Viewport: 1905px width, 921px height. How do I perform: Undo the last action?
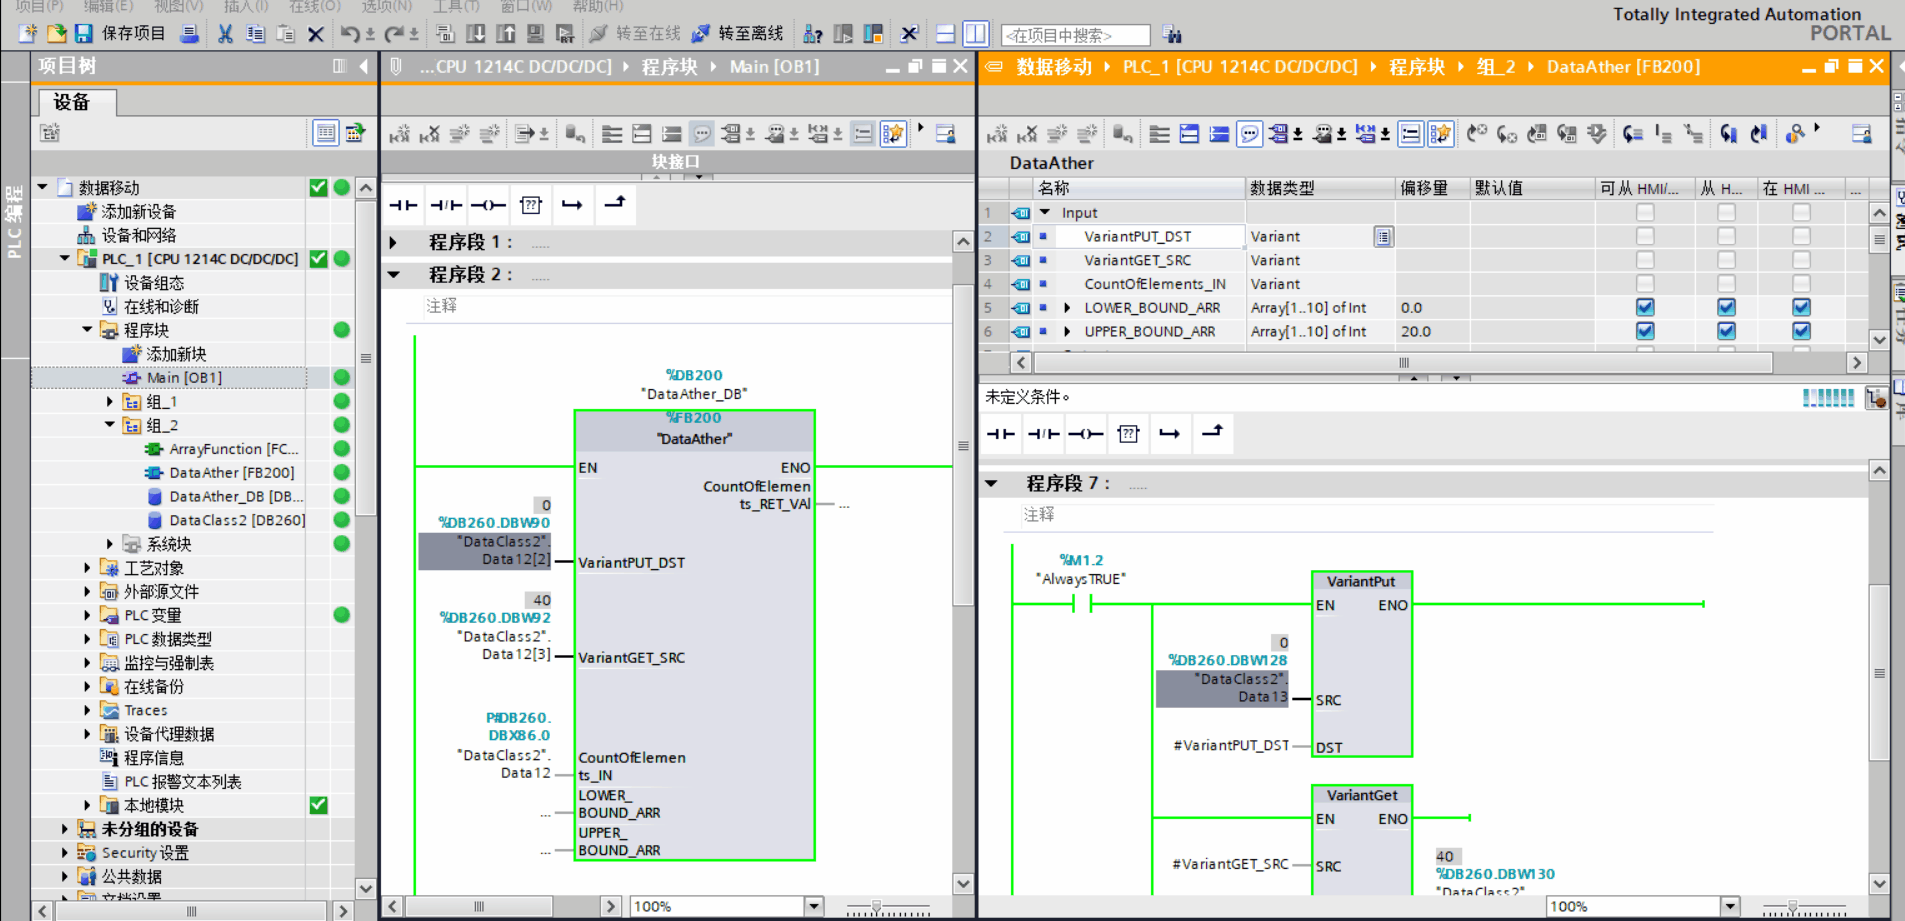[349, 34]
